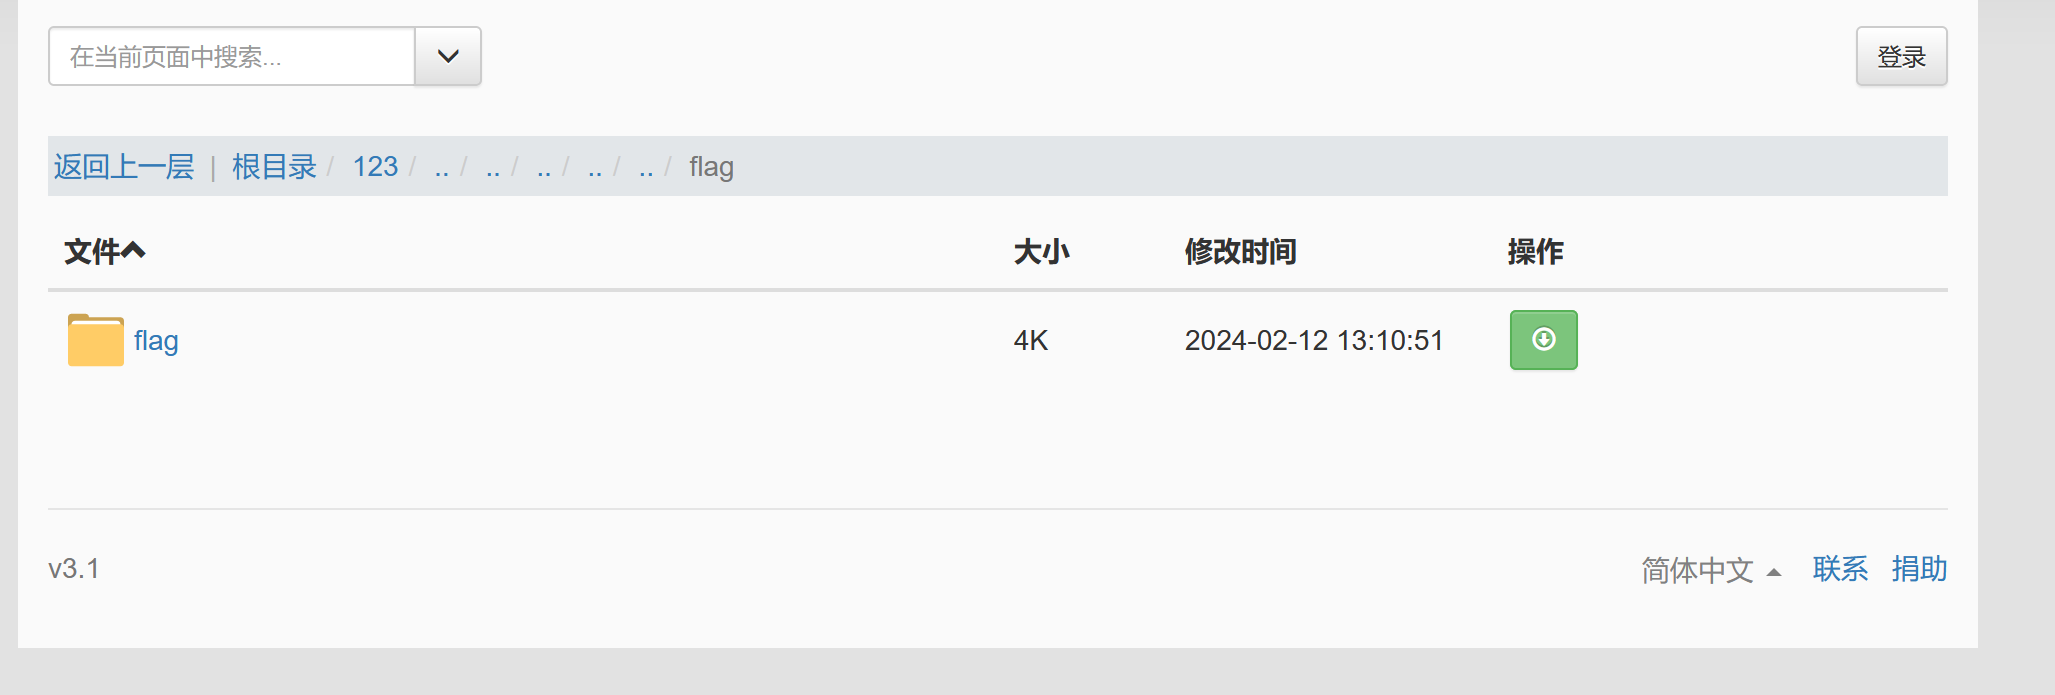Open the 联系 contact link
Viewport: 2055px width, 695px height.
(1840, 569)
